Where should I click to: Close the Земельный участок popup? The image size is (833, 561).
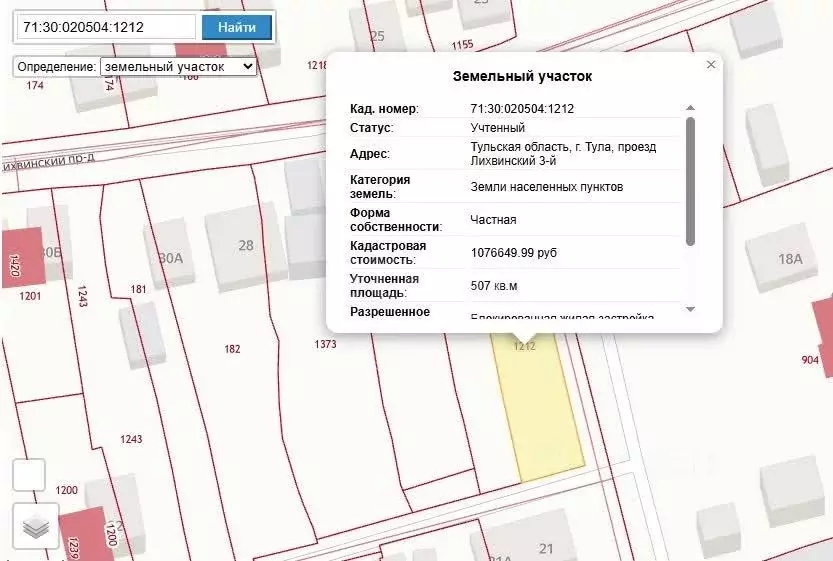pos(711,65)
